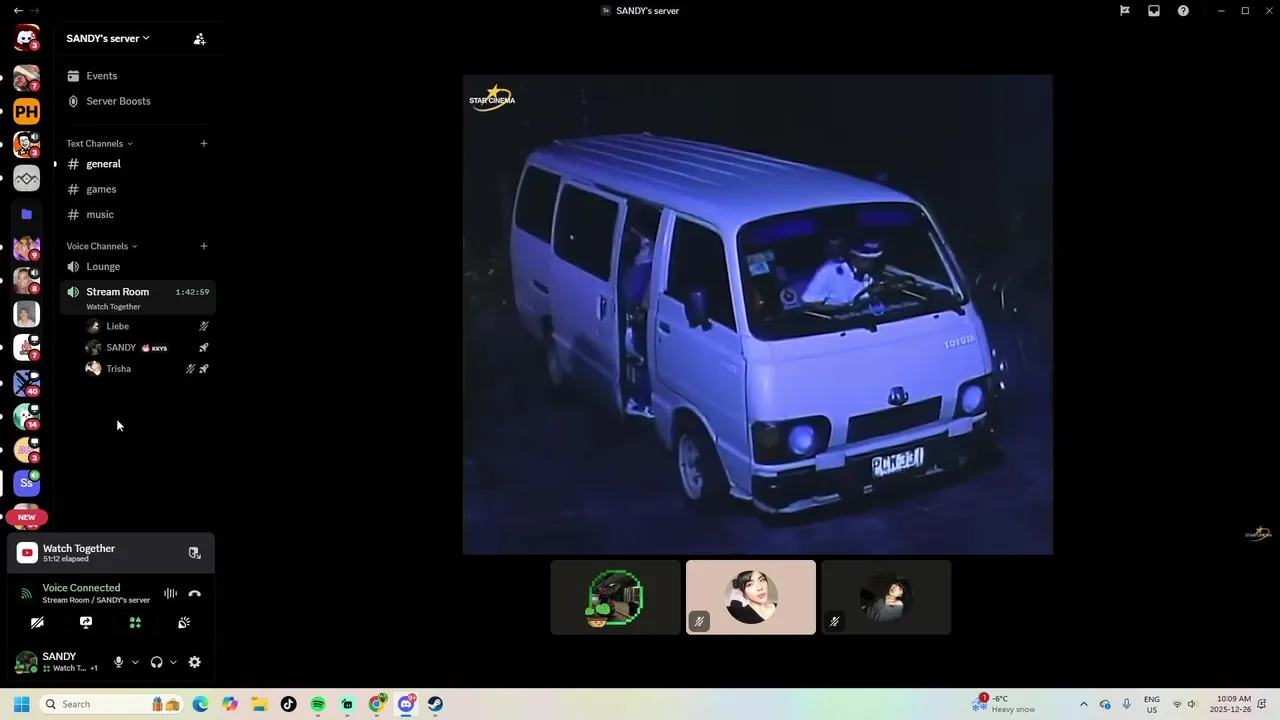Open User Settings gear
The image size is (1280, 720).
[194, 662]
